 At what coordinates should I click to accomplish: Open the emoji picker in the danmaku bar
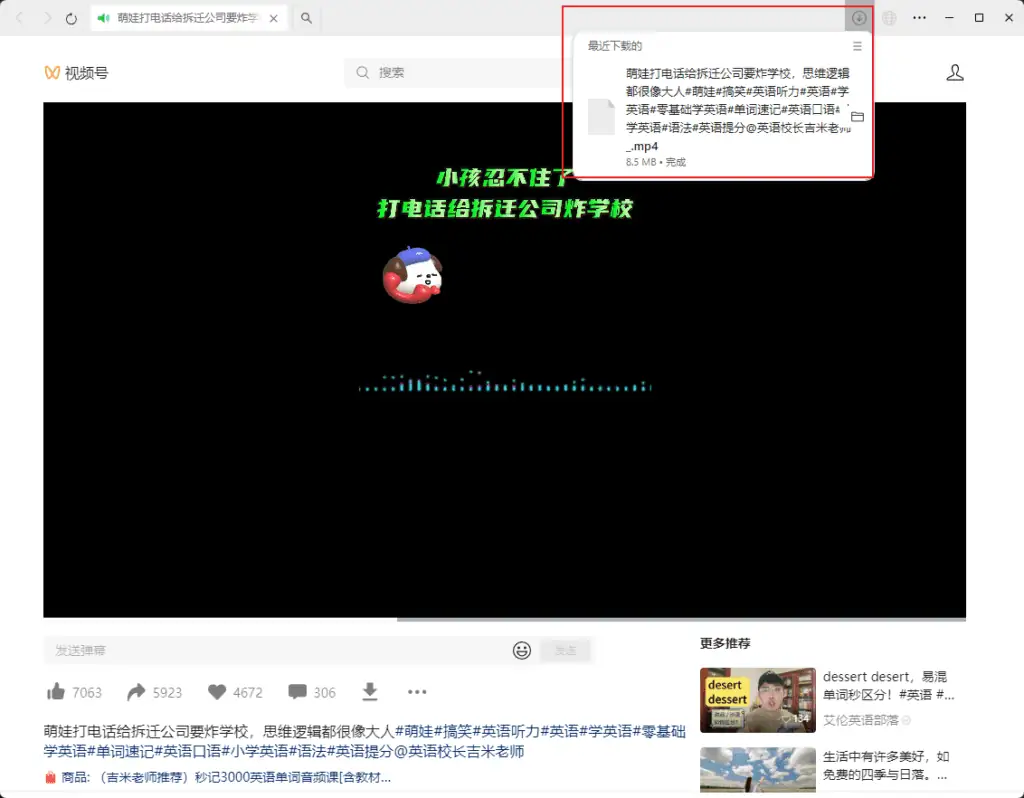[521, 650]
